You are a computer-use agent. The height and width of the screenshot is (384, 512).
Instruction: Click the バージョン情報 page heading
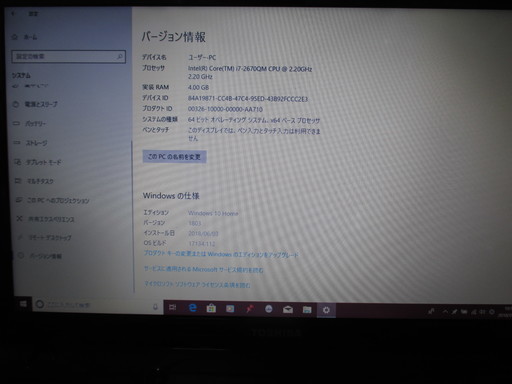pyautogui.click(x=174, y=37)
